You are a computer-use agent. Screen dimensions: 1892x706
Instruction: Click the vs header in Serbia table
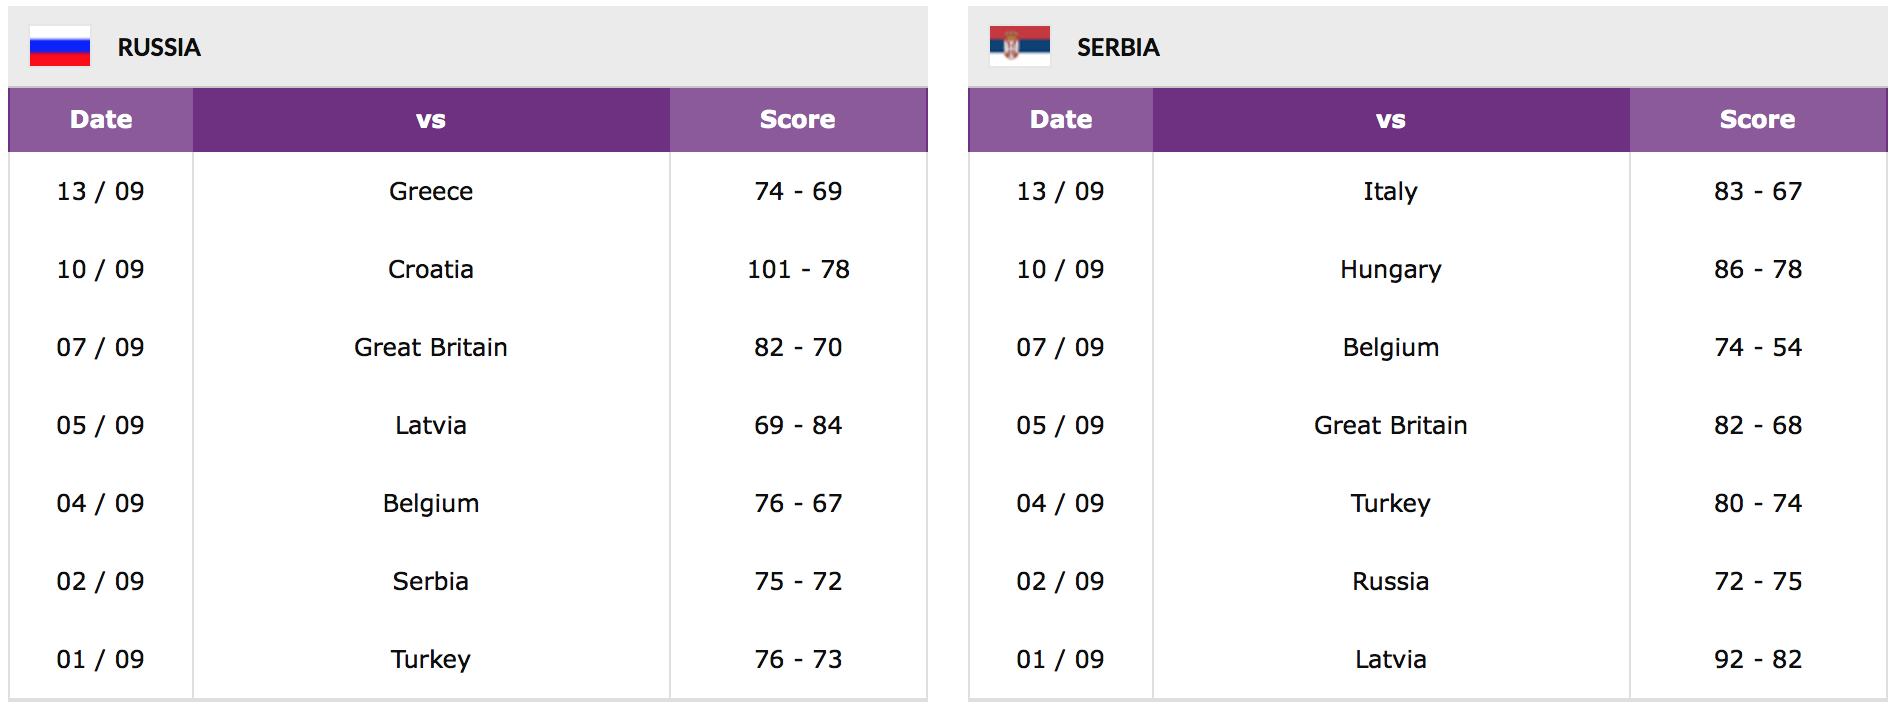click(x=1391, y=120)
